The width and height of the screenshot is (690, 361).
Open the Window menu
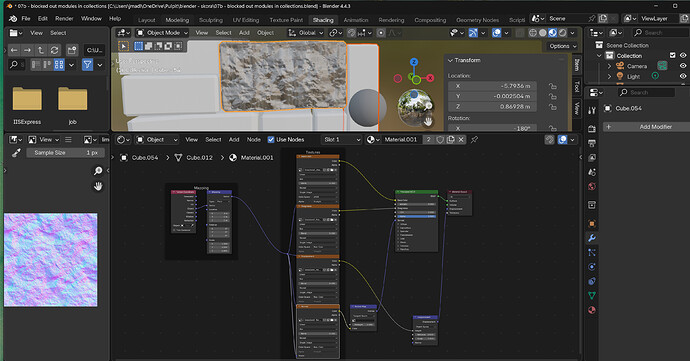[91, 19]
